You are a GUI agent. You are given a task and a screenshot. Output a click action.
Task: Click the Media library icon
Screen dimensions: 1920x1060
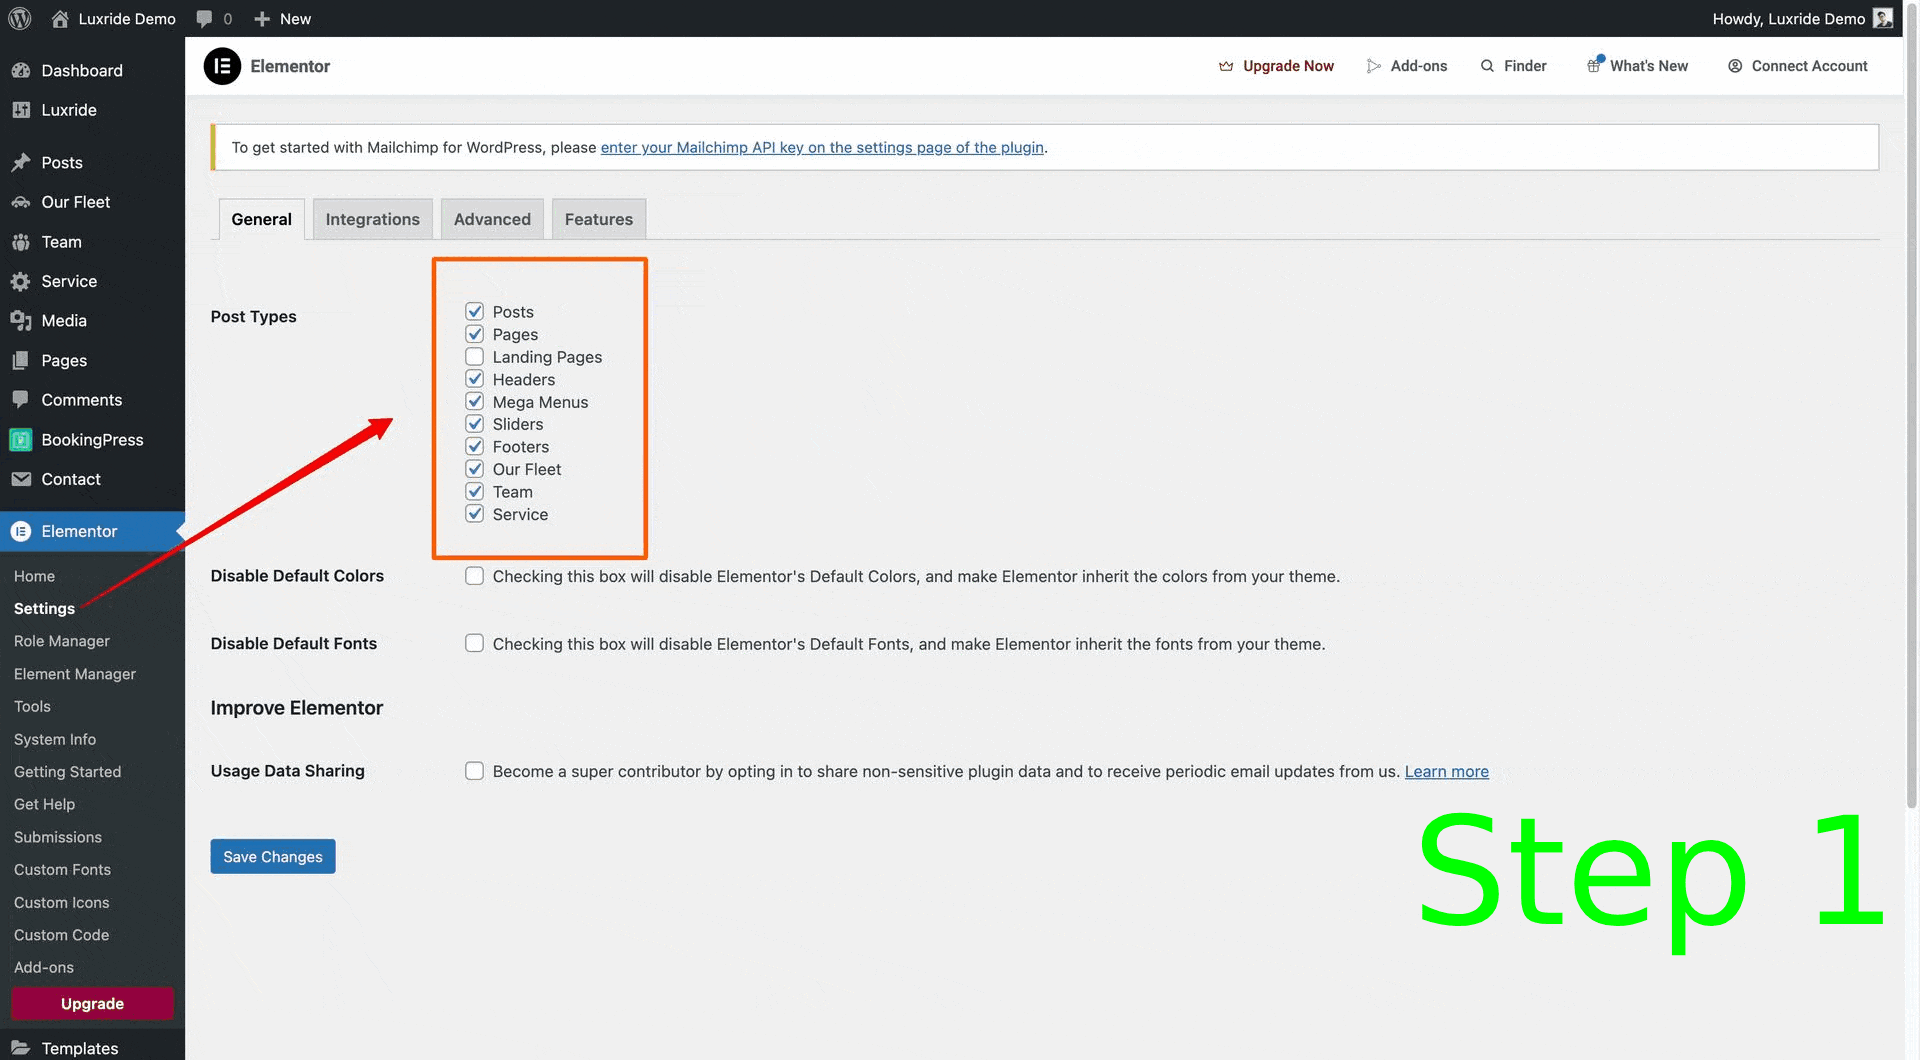21,320
